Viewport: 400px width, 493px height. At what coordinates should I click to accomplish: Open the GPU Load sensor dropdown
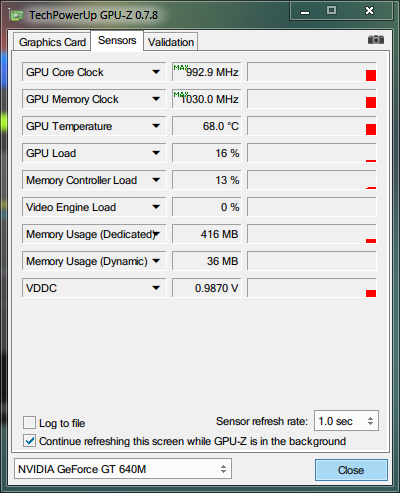[156, 153]
